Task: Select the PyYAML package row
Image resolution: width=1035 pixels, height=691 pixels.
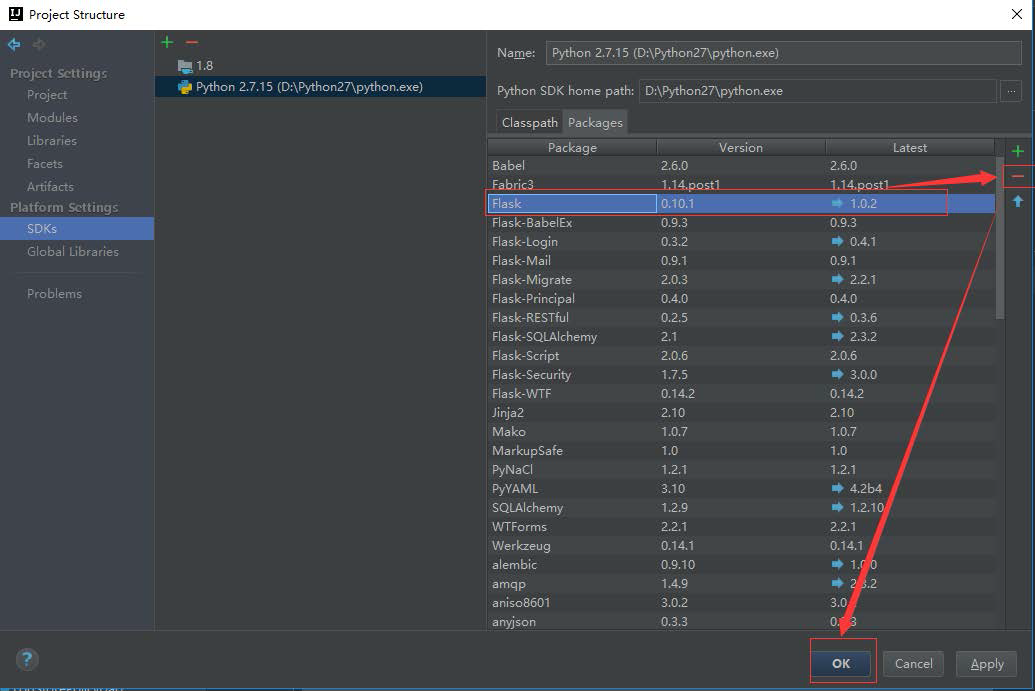Action: (x=741, y=489)
